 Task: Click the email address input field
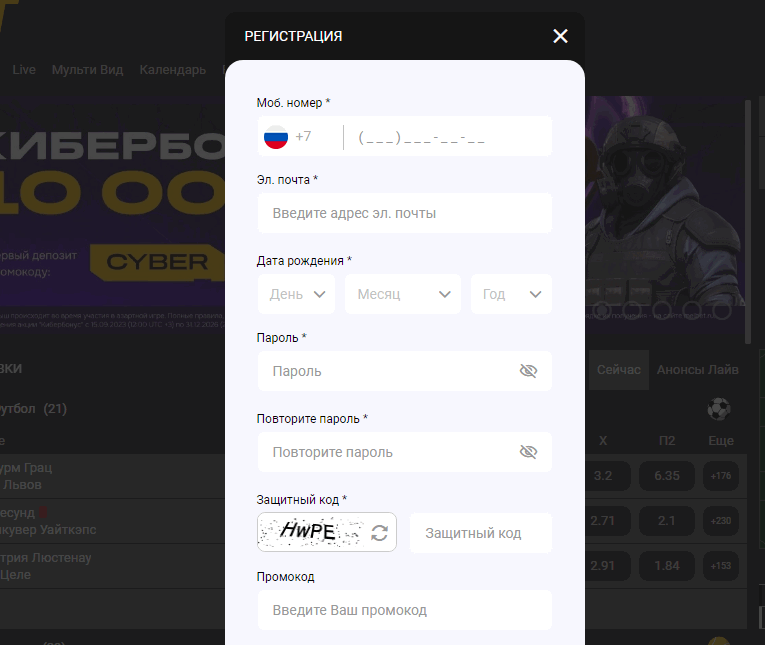pos(404,213)
